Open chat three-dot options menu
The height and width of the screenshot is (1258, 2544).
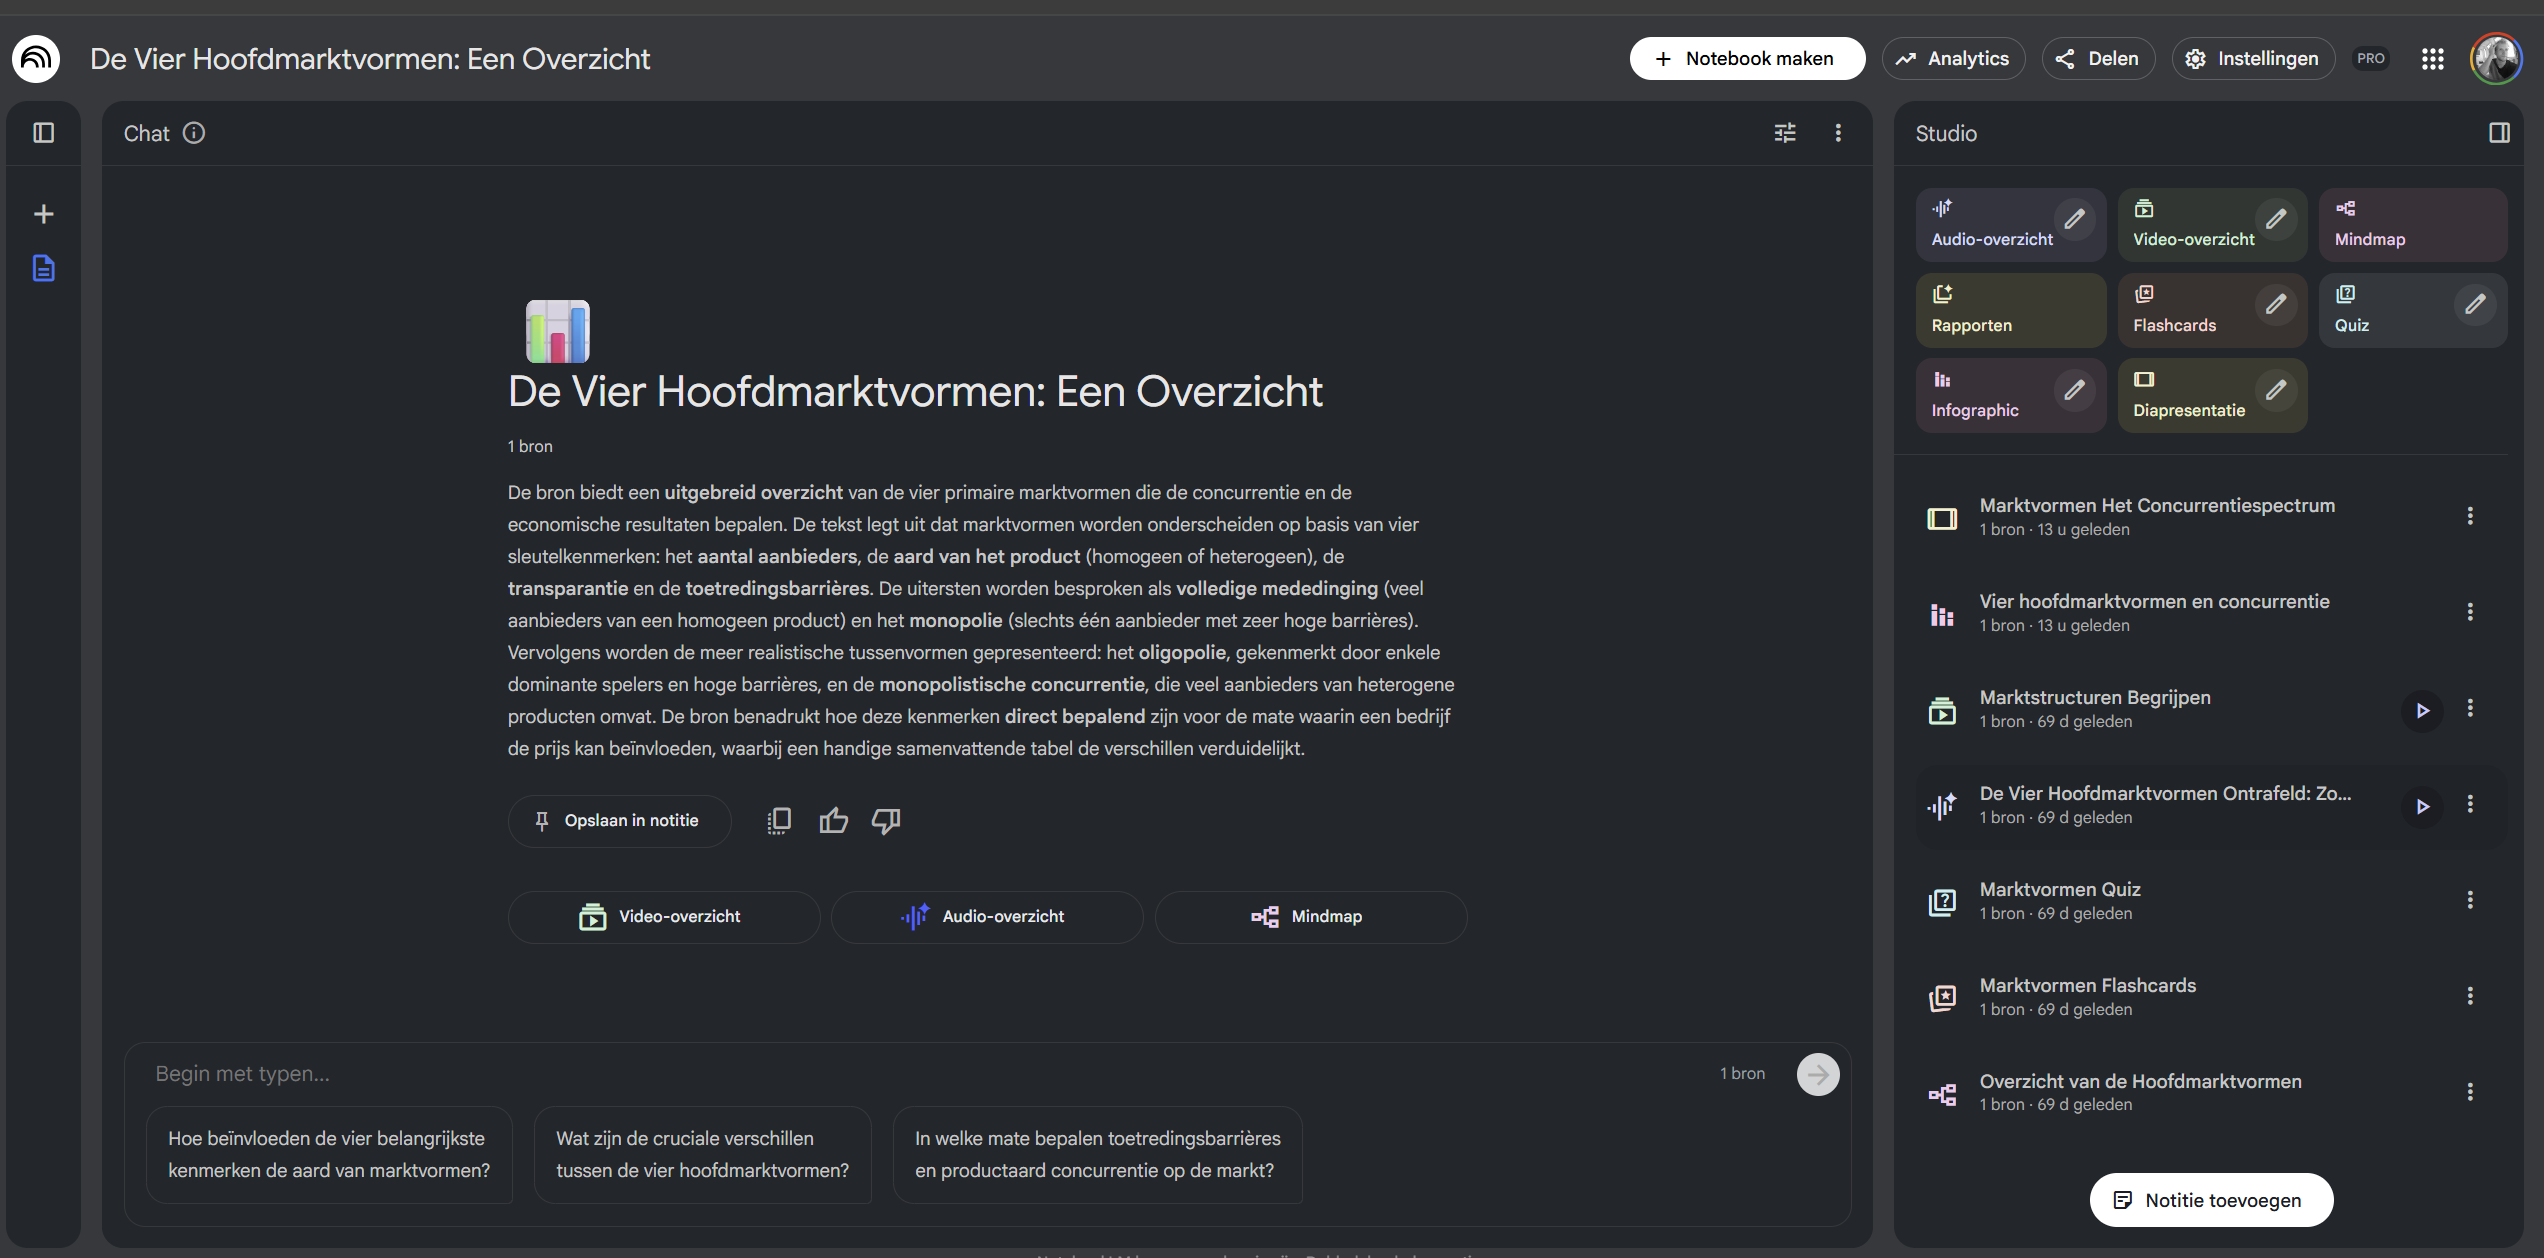(x=1838, y=133)
